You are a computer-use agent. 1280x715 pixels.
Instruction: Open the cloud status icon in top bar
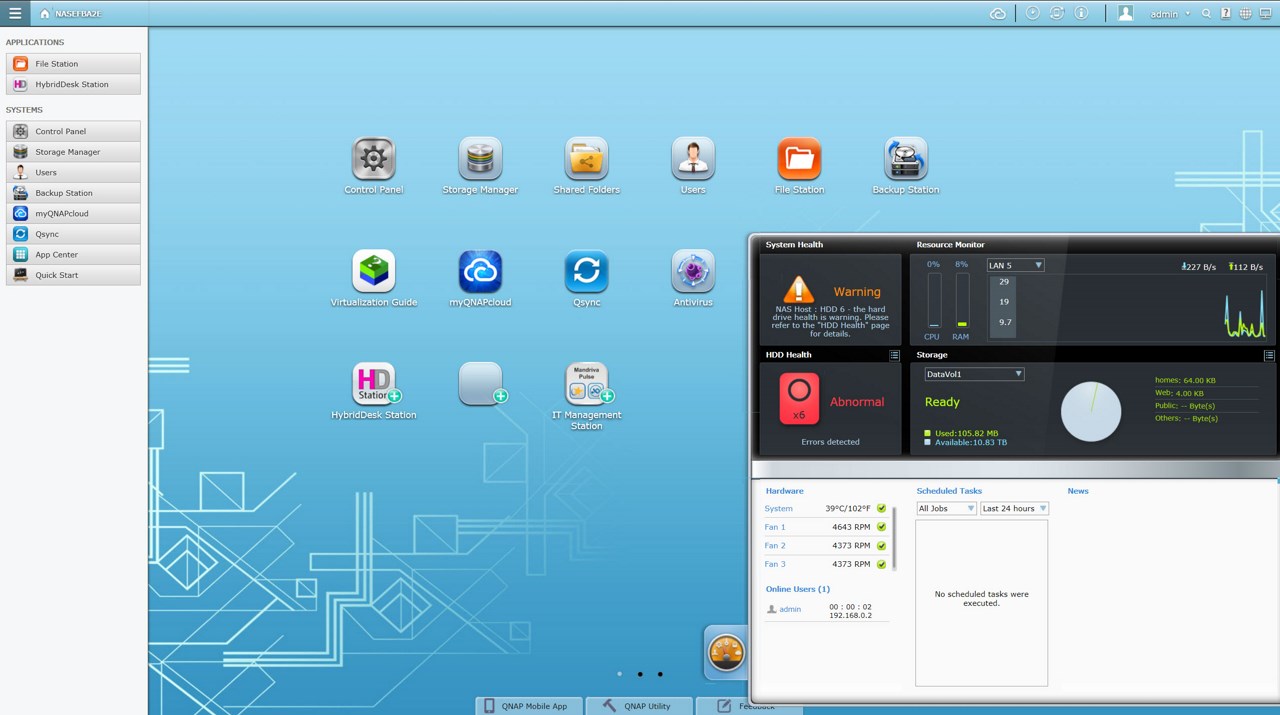(x=997, y=13)
